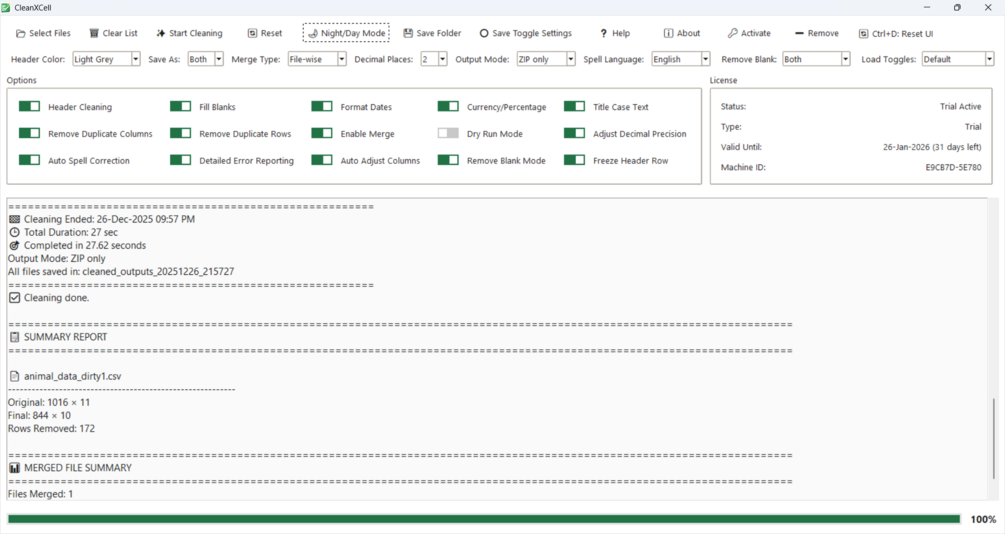Click the file icon beside animal_data_dirty1.csv
This screenshot has width=1005, height=534.
14,376
